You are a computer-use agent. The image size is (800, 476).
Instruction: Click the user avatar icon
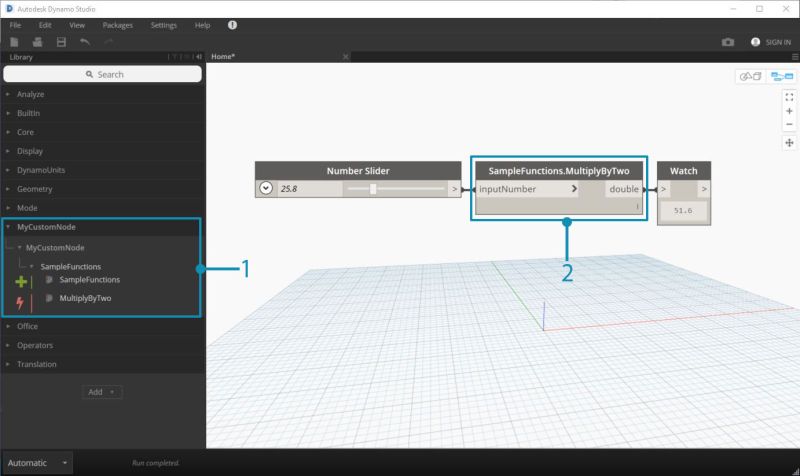pos(755,42)
